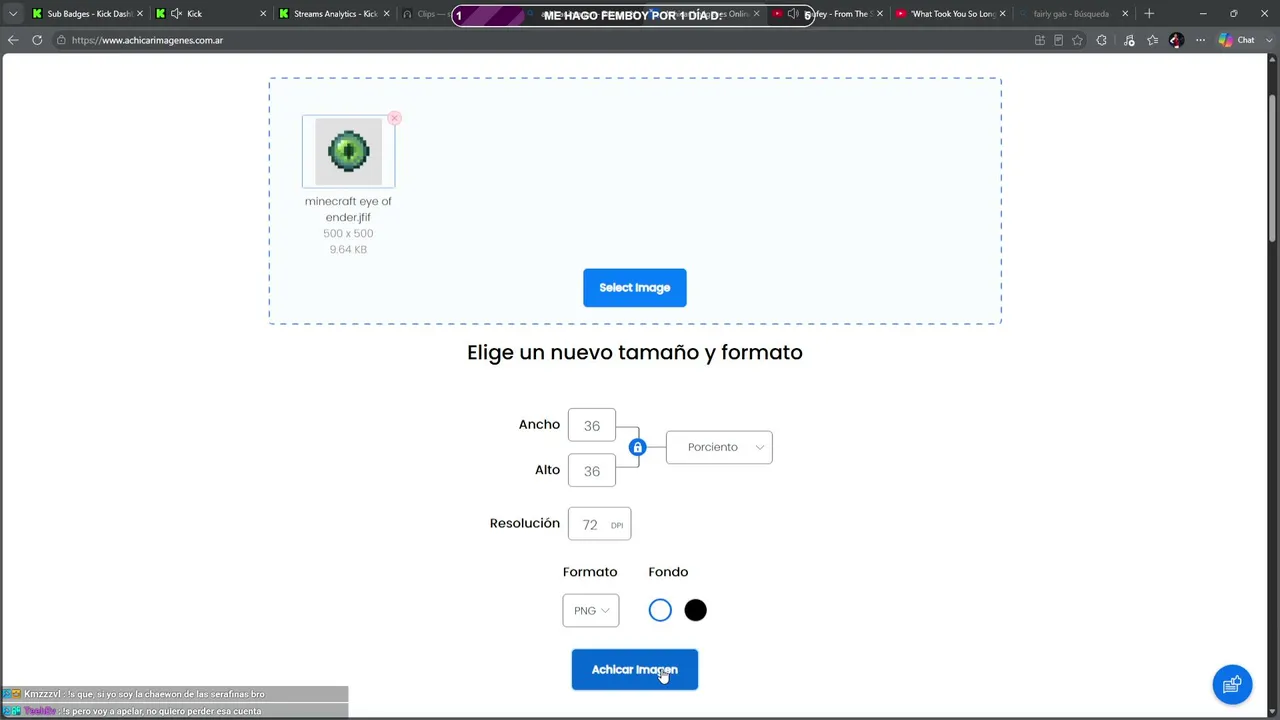Close the 'What Took You So Long' tab
1280x720 pixels.
1002,14
